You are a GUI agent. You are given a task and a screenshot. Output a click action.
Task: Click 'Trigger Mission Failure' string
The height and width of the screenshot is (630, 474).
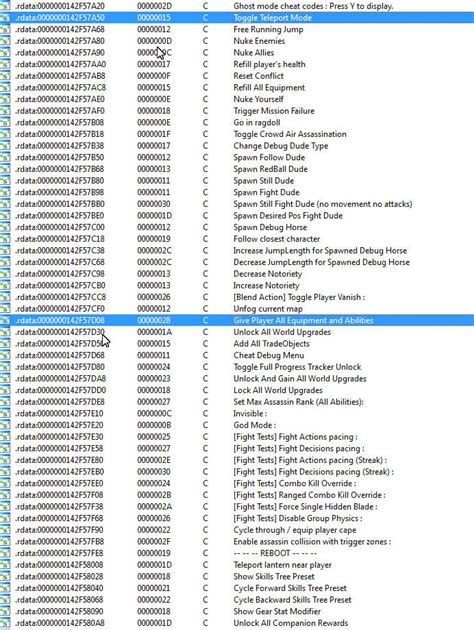(x=274, y=111)
